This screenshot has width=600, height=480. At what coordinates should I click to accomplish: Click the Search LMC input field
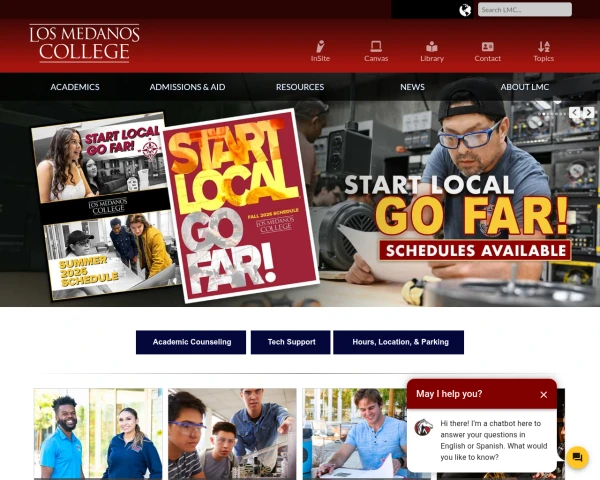point(525,10)
